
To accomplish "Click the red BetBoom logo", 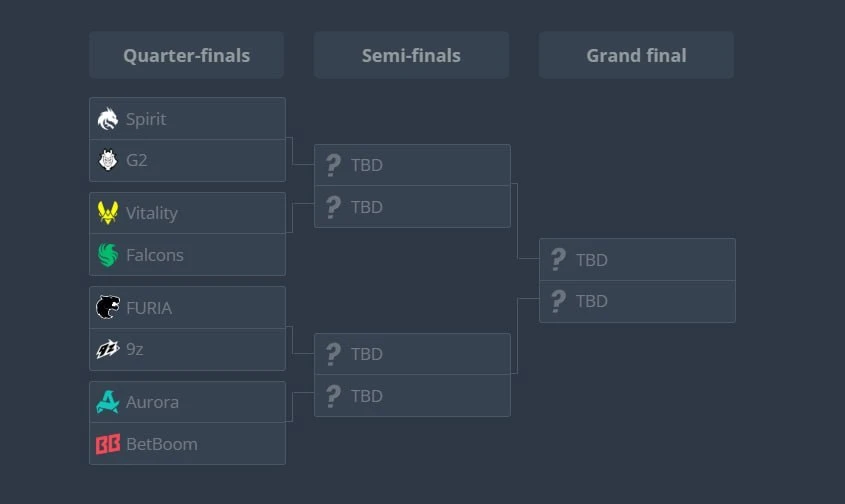I will 108,444.
